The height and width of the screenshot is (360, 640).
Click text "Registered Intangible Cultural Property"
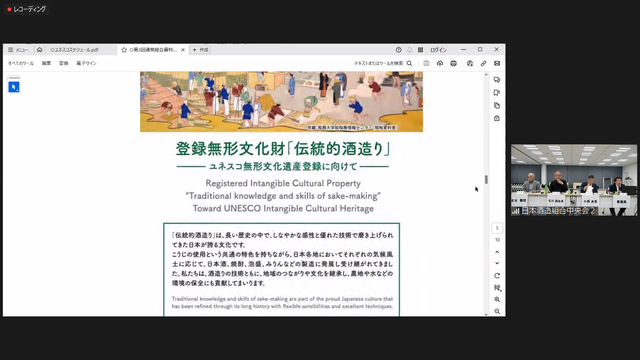[283, 183]
